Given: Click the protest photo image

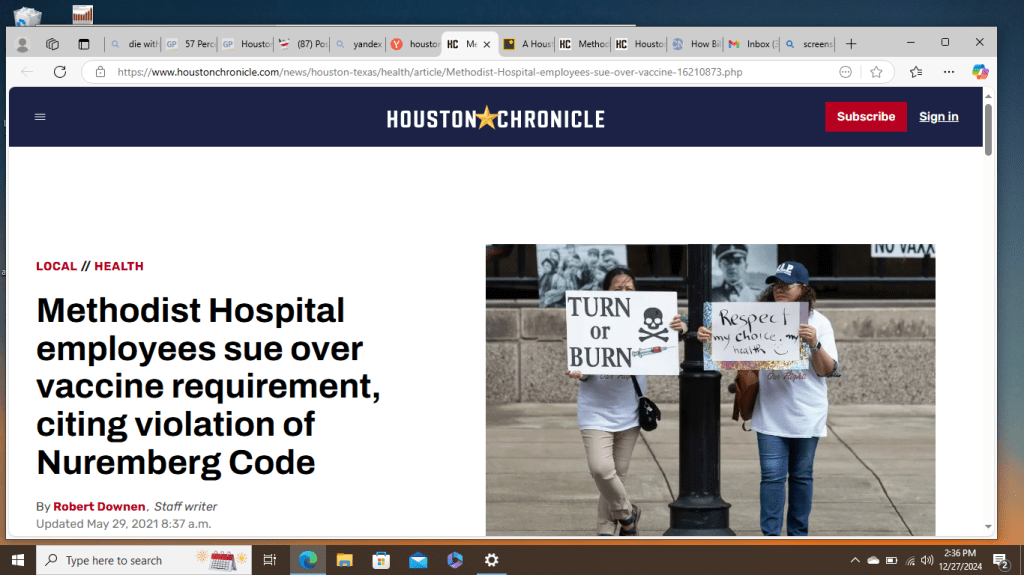Looking at the screenshot, I should 711,390.
